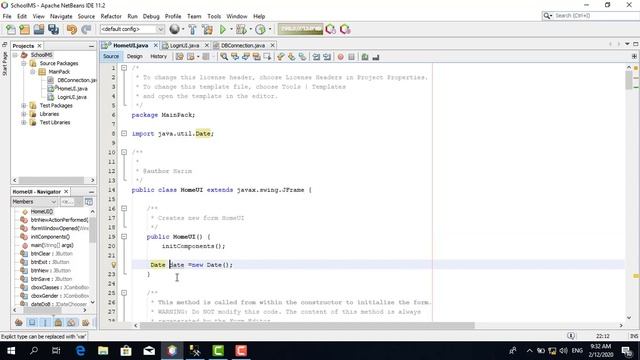This screenshot has width=640, height=360.
Task: Toggle the bookmark icon in editor toolbar
Action: (x=302, y=57)
